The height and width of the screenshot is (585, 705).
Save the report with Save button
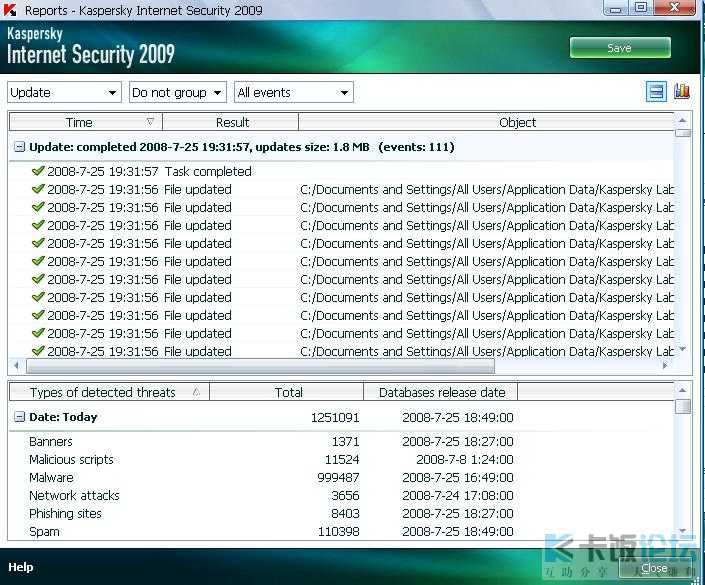620,48
